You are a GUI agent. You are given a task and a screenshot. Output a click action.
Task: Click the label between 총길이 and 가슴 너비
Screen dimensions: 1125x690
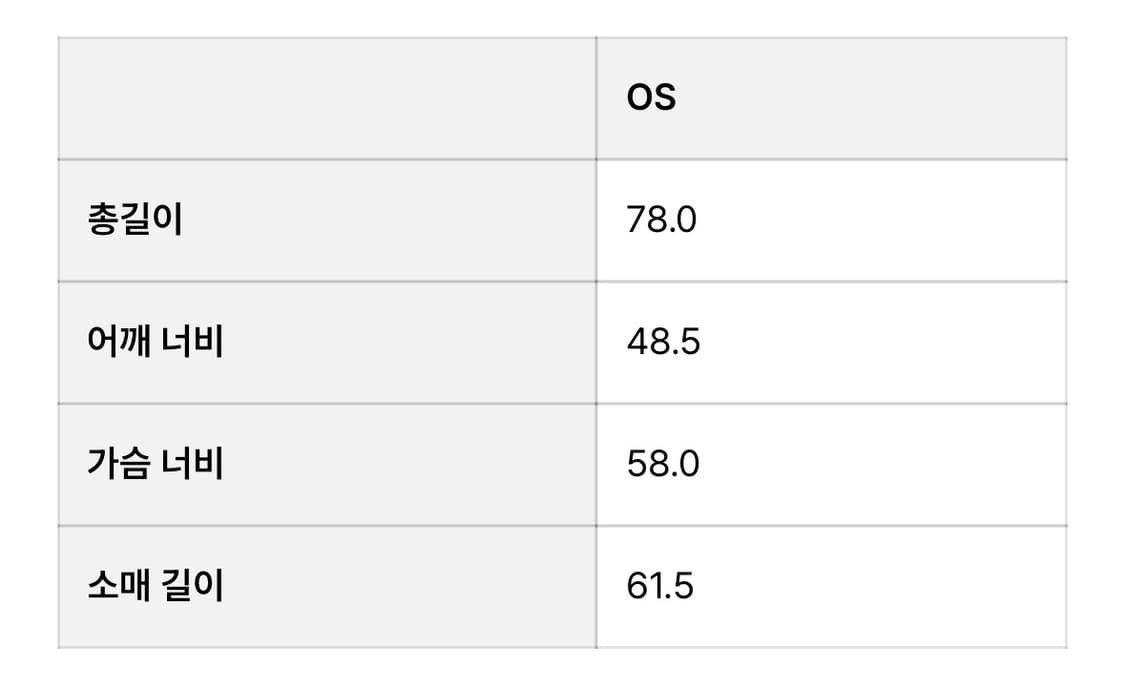point(155,342)
